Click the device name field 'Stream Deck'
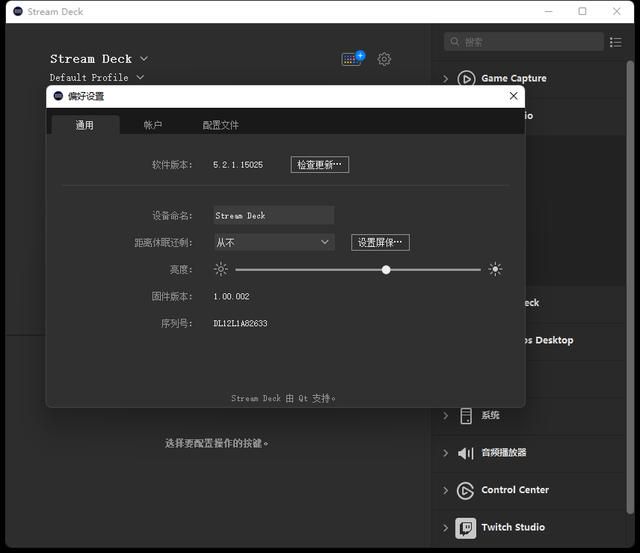The width and height of the screenshot is (640, 553). click(274, 215)
